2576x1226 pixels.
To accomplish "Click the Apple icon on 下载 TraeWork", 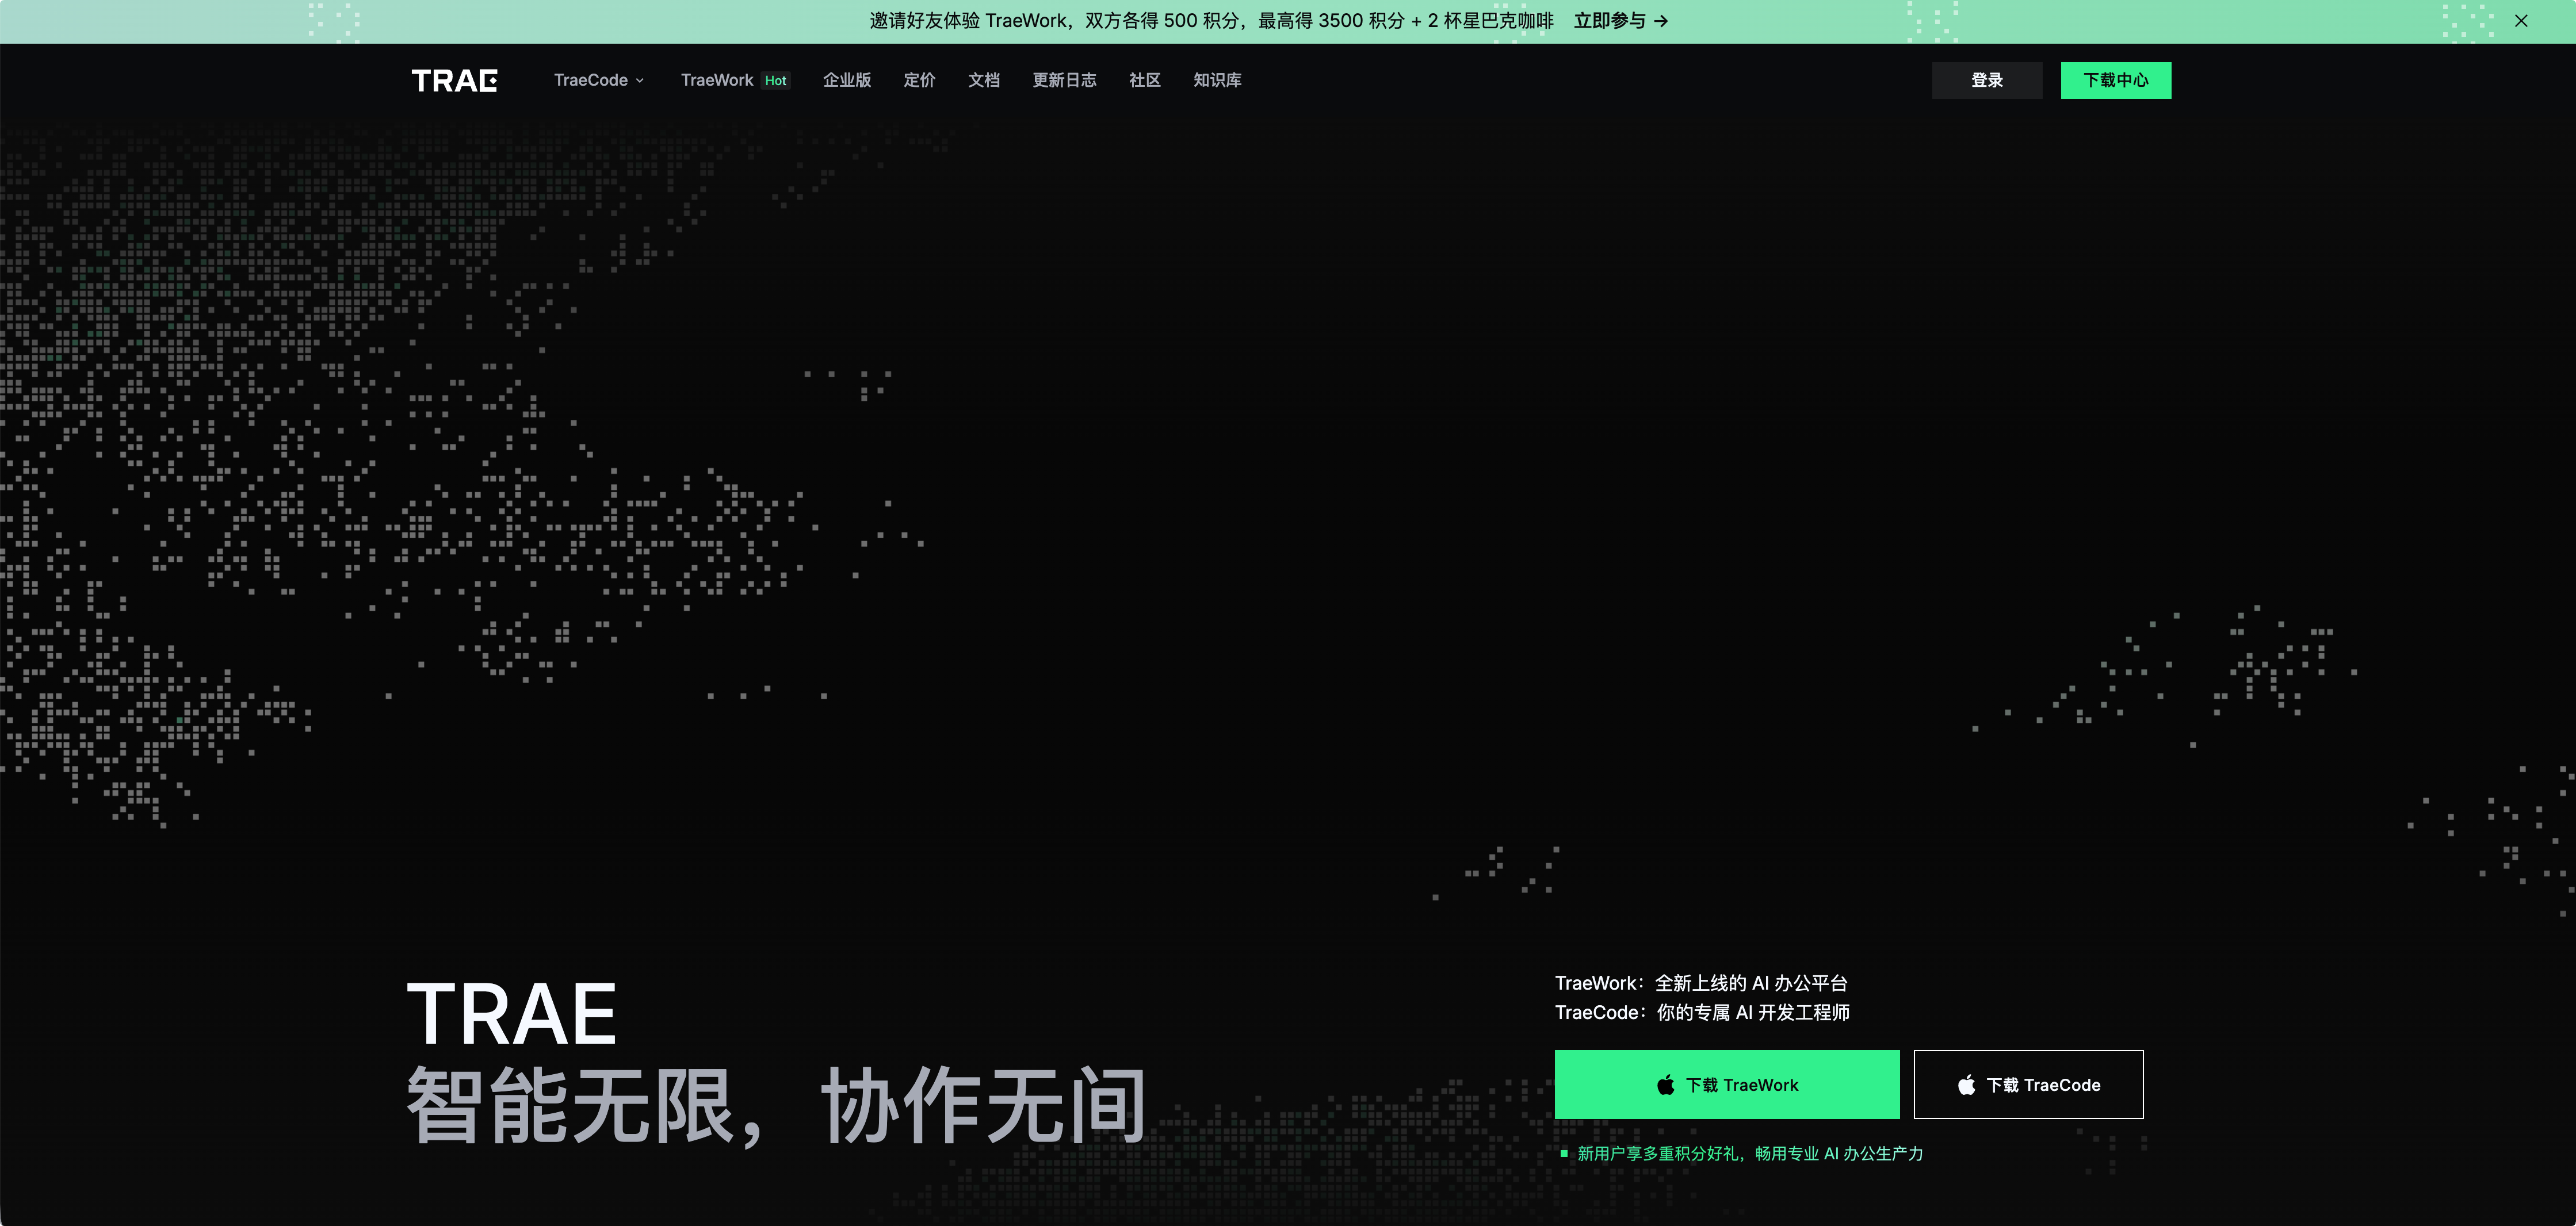I will point(1666,1084).
